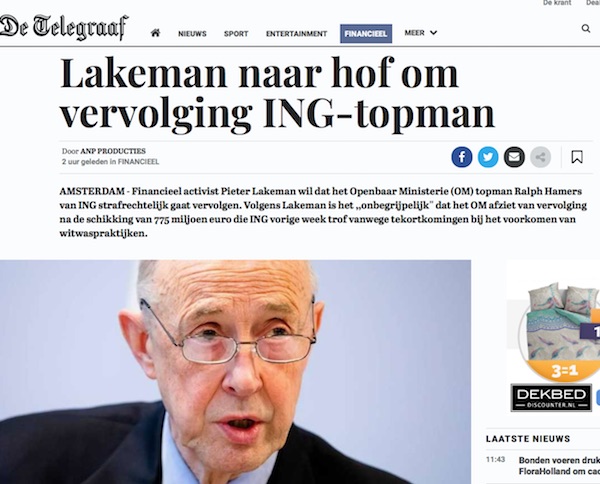Select the FINANCIEEL tab
The image size is (600, 484).
tap(366, 34)
